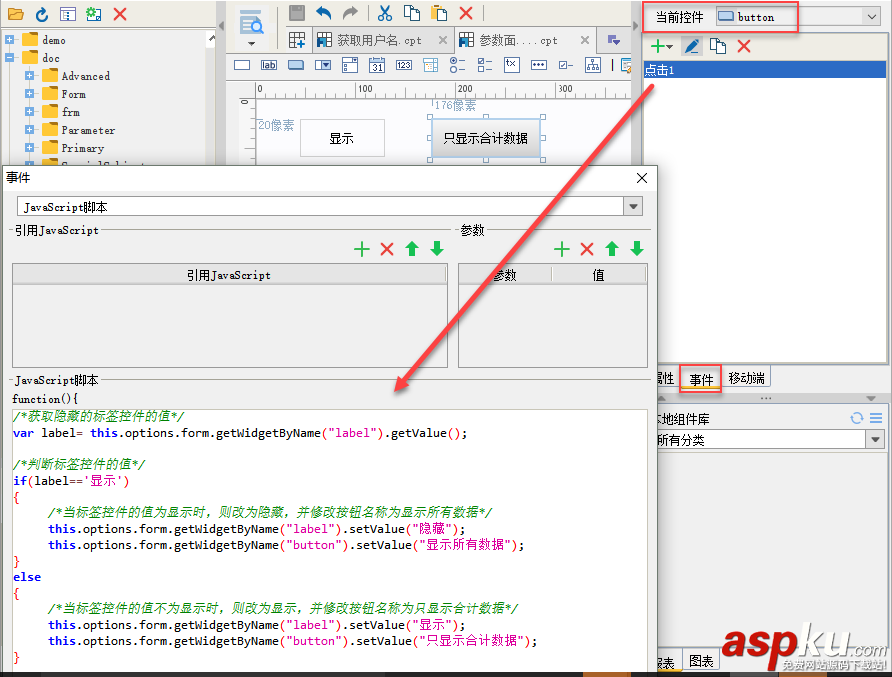Screen dimensions: 892x677
Task: Select the 'lab' label widget icon
Action: pos(269,65)
